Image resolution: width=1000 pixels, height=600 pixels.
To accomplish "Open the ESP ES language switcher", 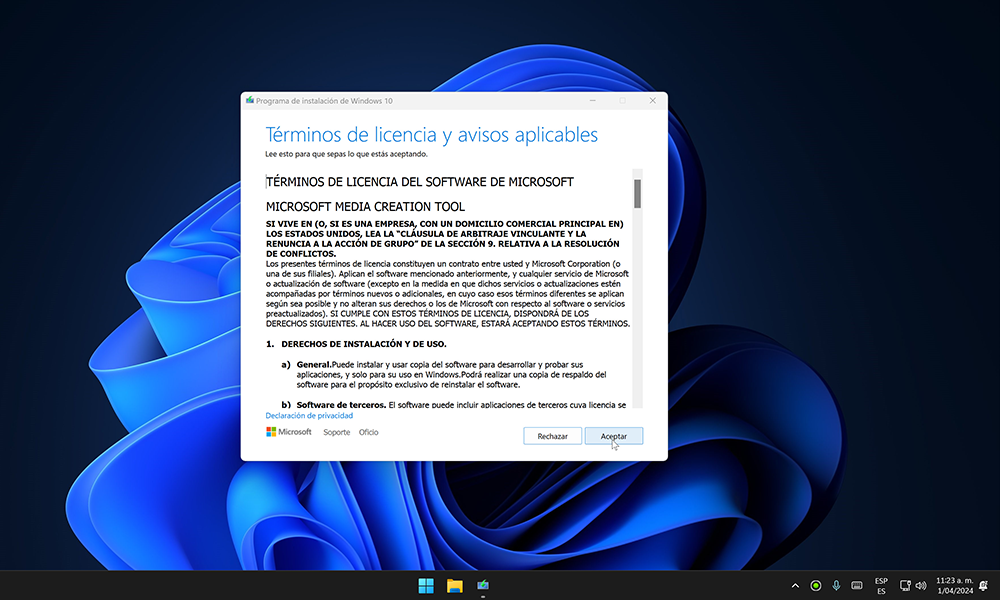I will click(x=881, y=585).
